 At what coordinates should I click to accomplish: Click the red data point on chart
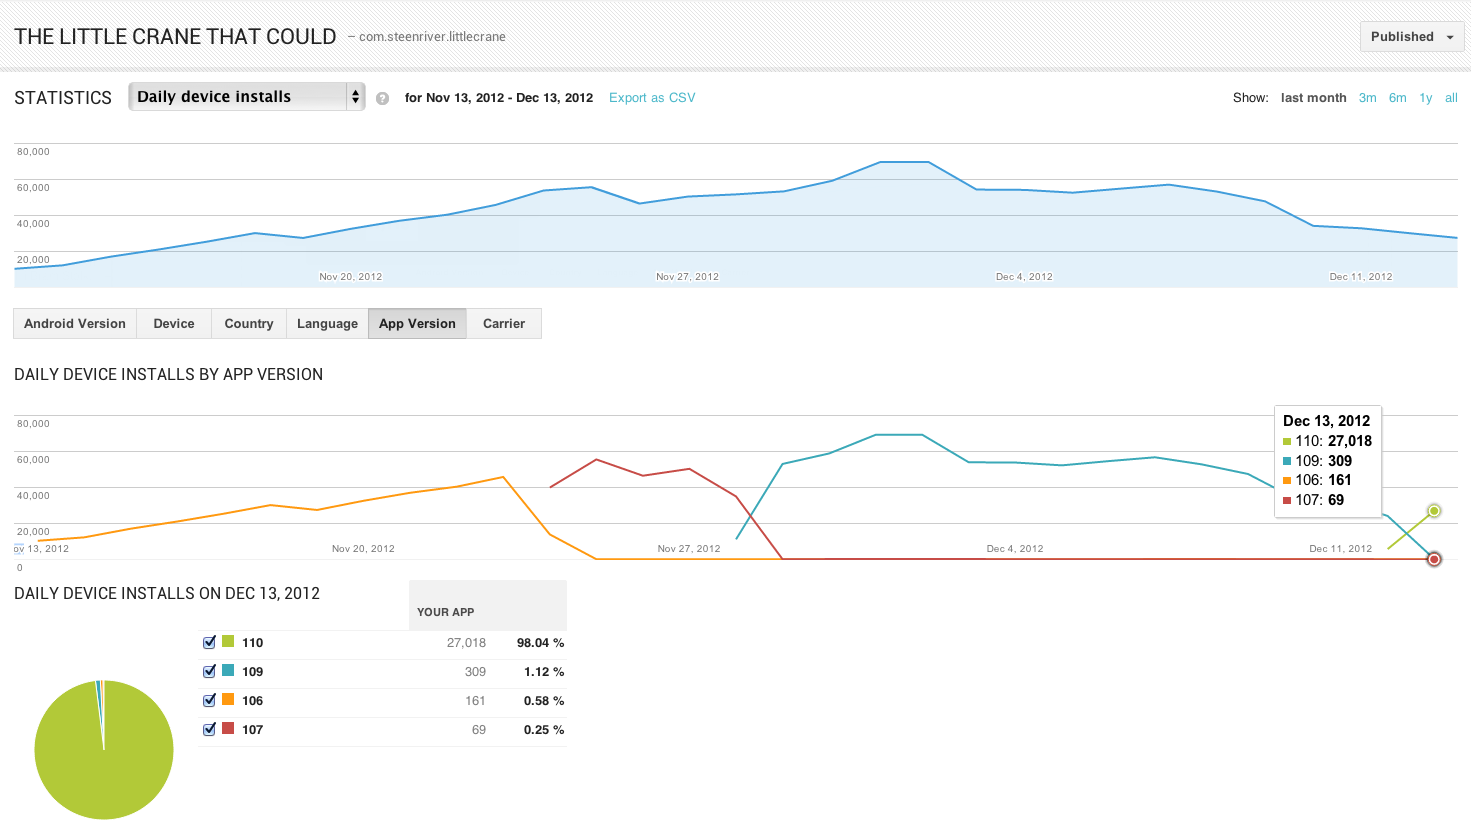click(x=1434, y=559)
